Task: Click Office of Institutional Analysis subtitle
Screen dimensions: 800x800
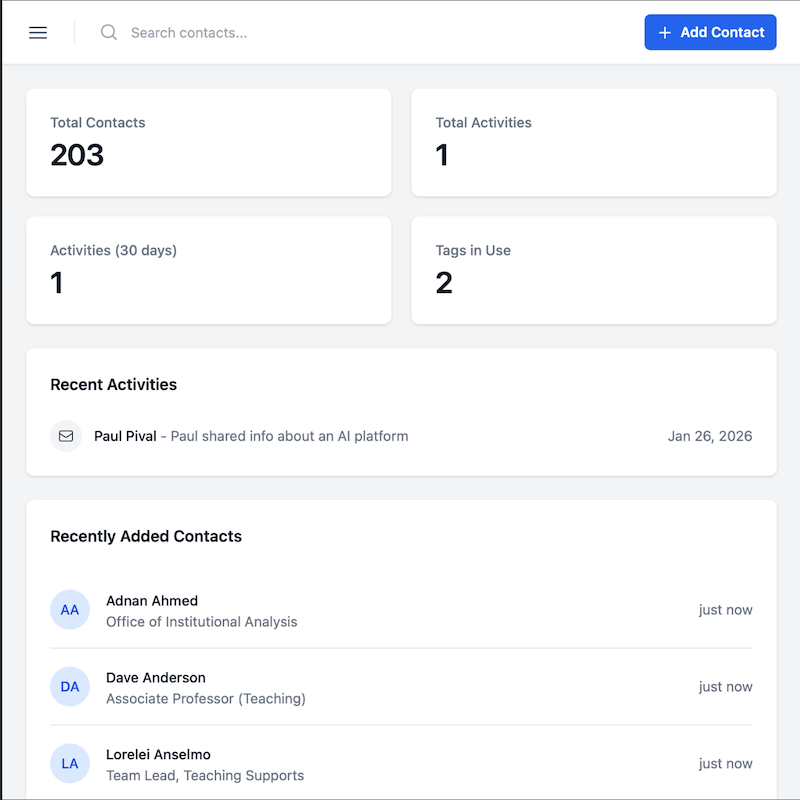Action: (x=202, y=622)
